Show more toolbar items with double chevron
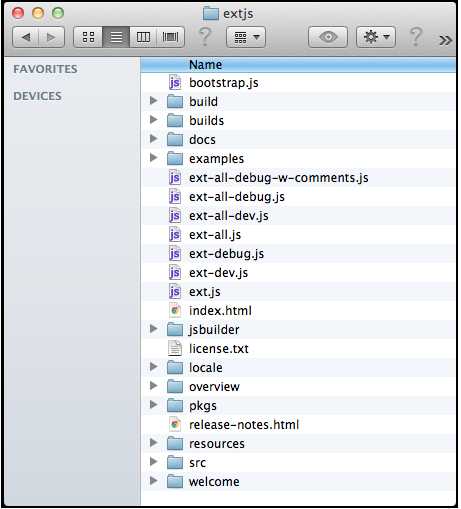Screen dimensions: 461x509 pos(445,40)
